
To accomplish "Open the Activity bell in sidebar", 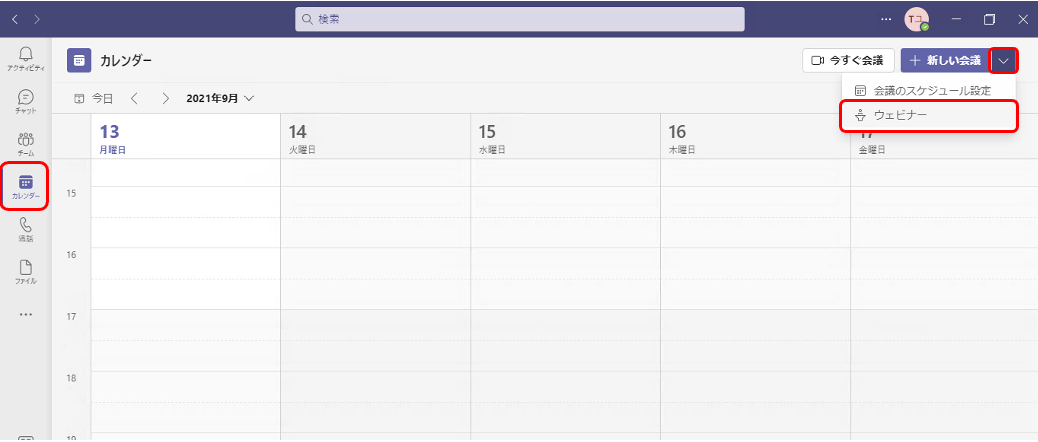I will tap(26, 59).
